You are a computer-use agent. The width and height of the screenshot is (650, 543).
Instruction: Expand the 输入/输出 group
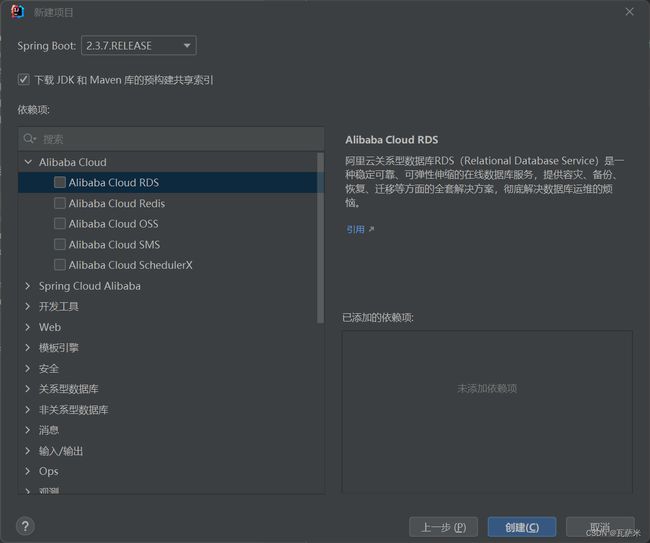tap(28, 451)
